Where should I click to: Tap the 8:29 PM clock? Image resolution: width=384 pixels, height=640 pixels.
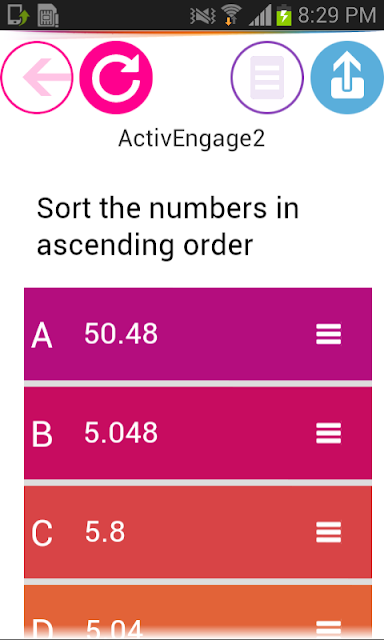tap(337, 16)
